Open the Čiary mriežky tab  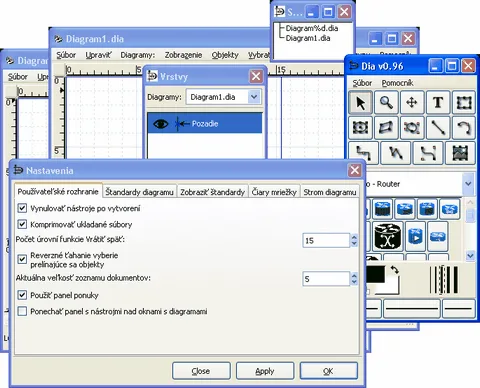coord(274,192)
